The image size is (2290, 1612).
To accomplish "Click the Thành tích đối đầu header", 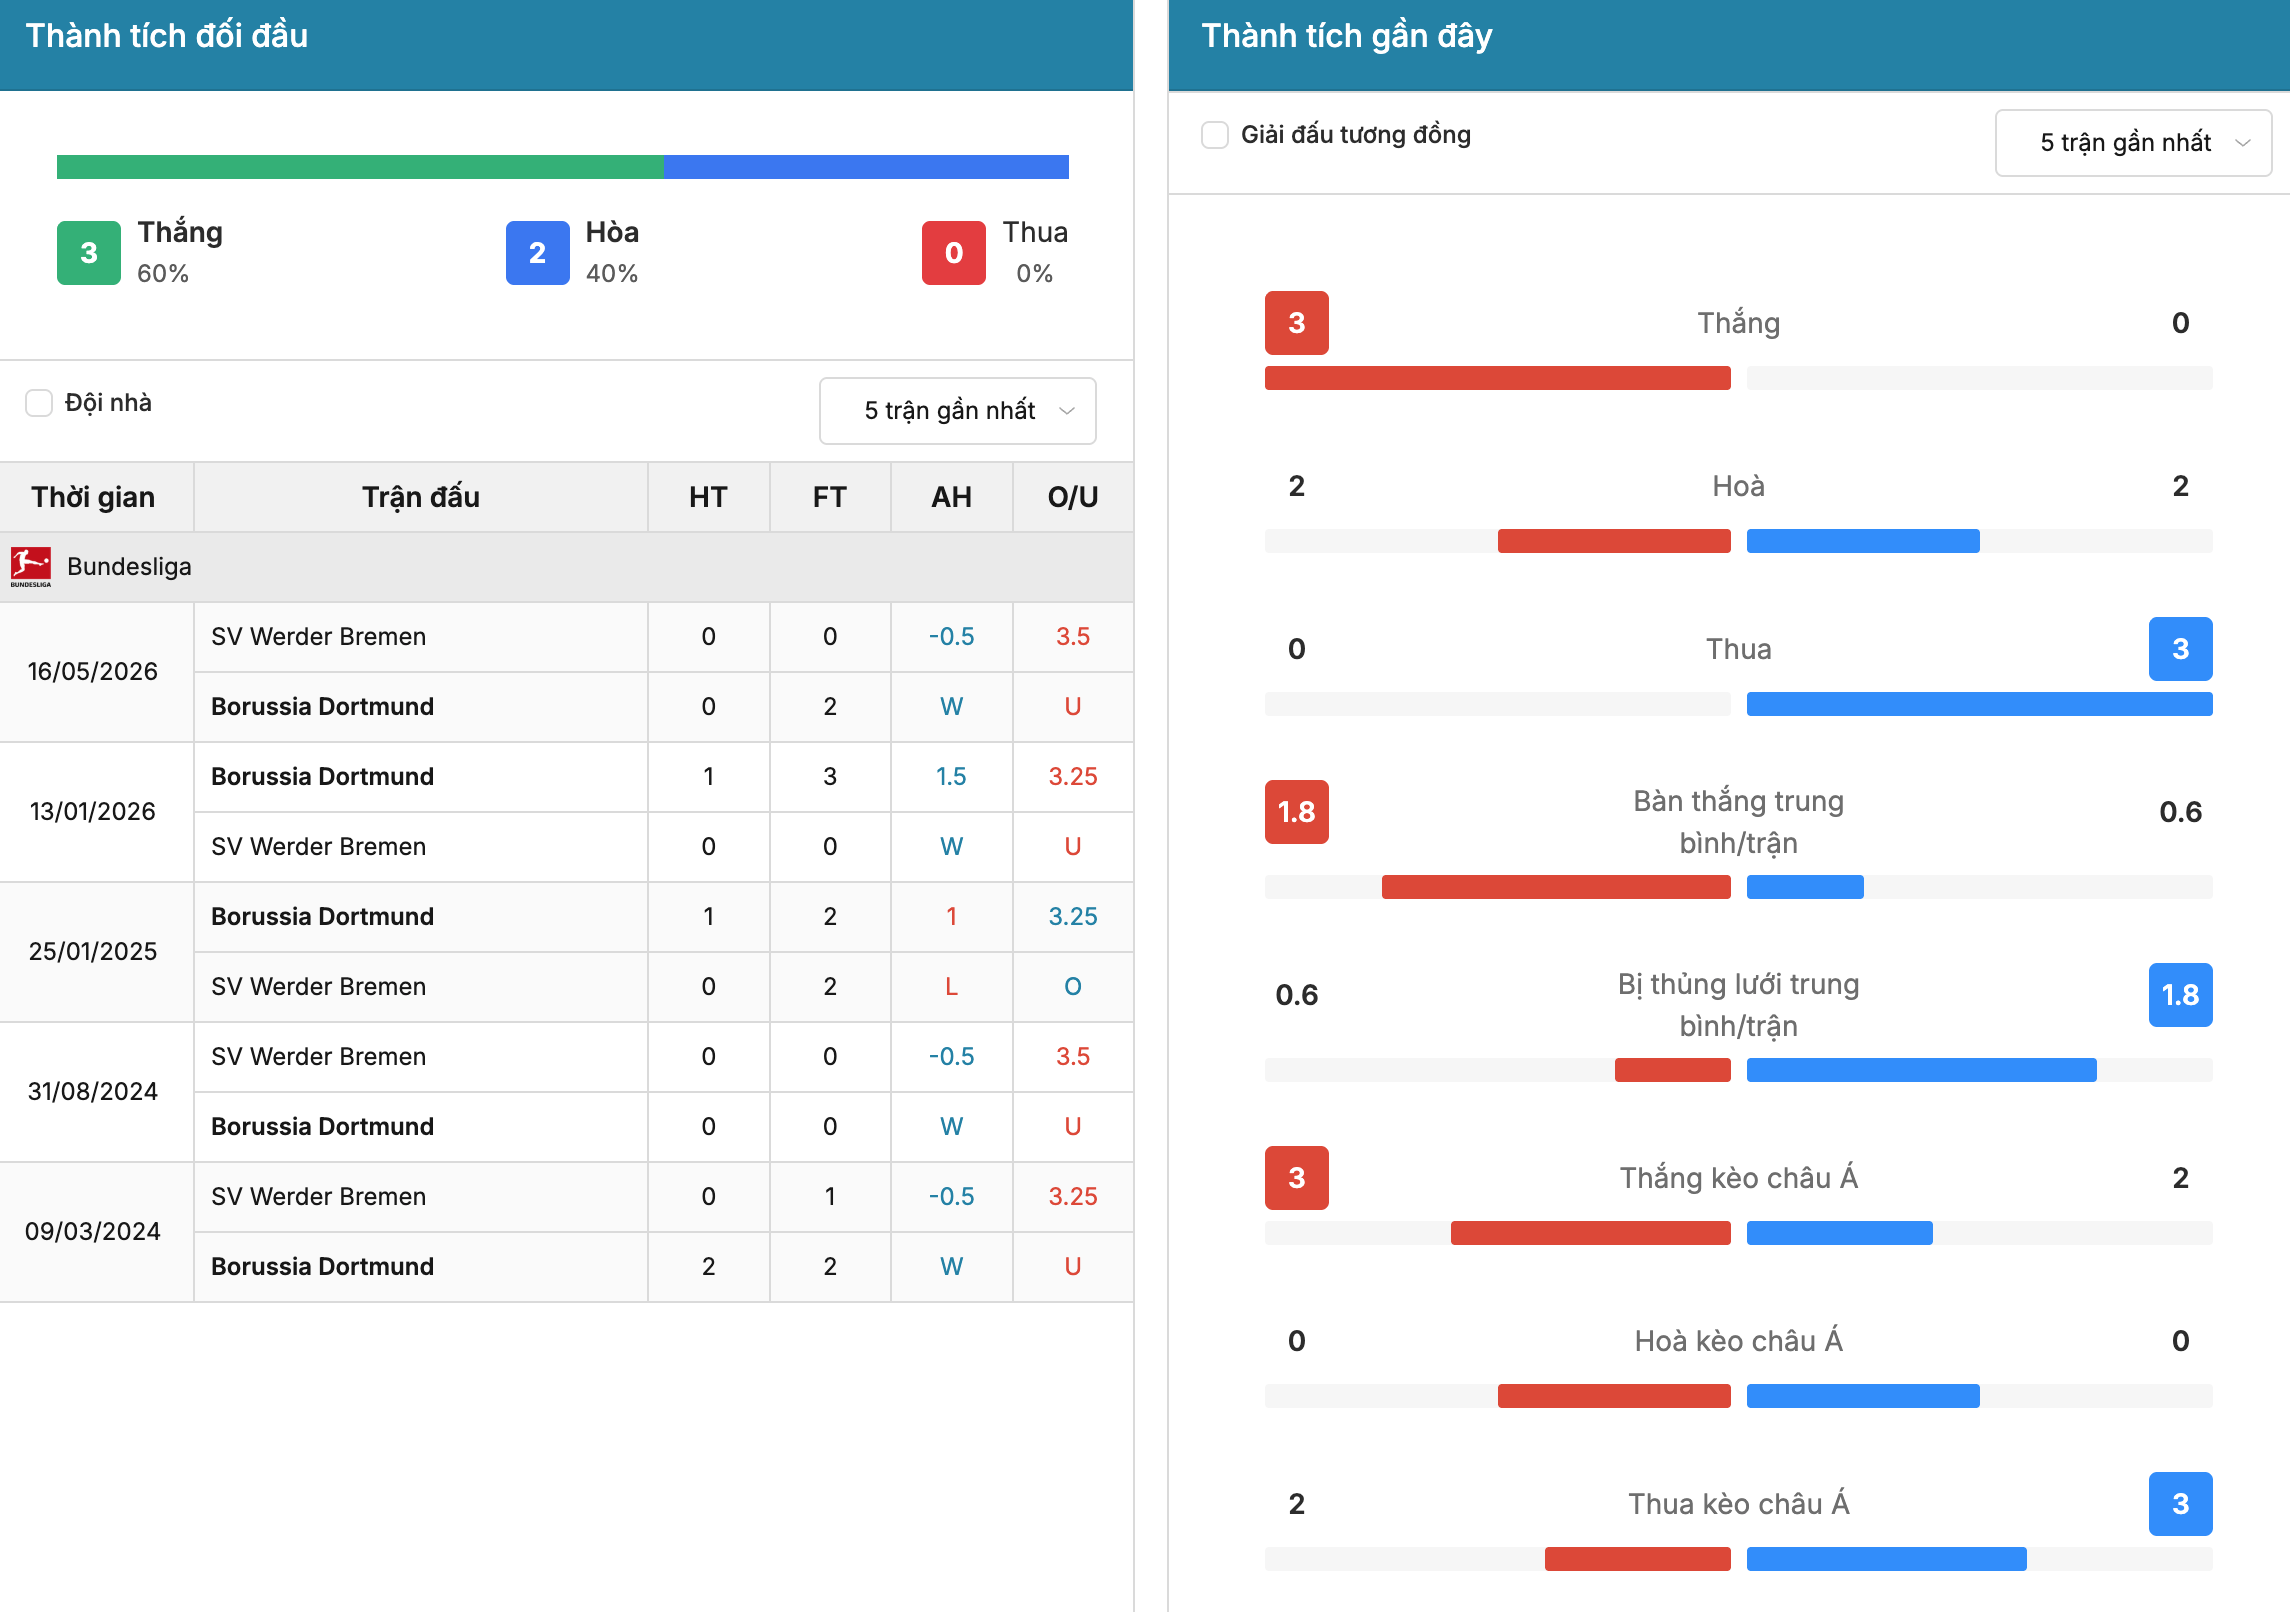I will tap(167, 36).
